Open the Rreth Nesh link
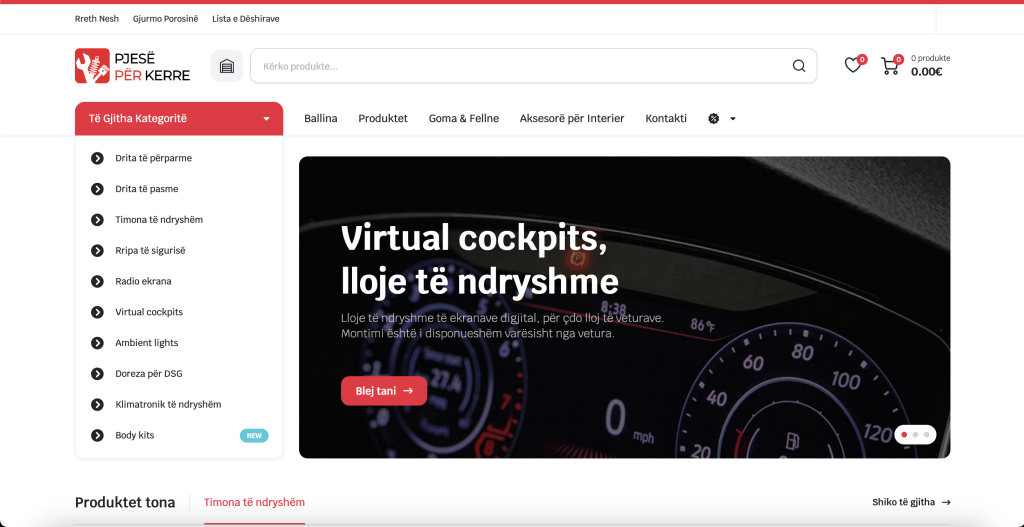Viewport: 1024px width, 527px height. pos(97,19)
